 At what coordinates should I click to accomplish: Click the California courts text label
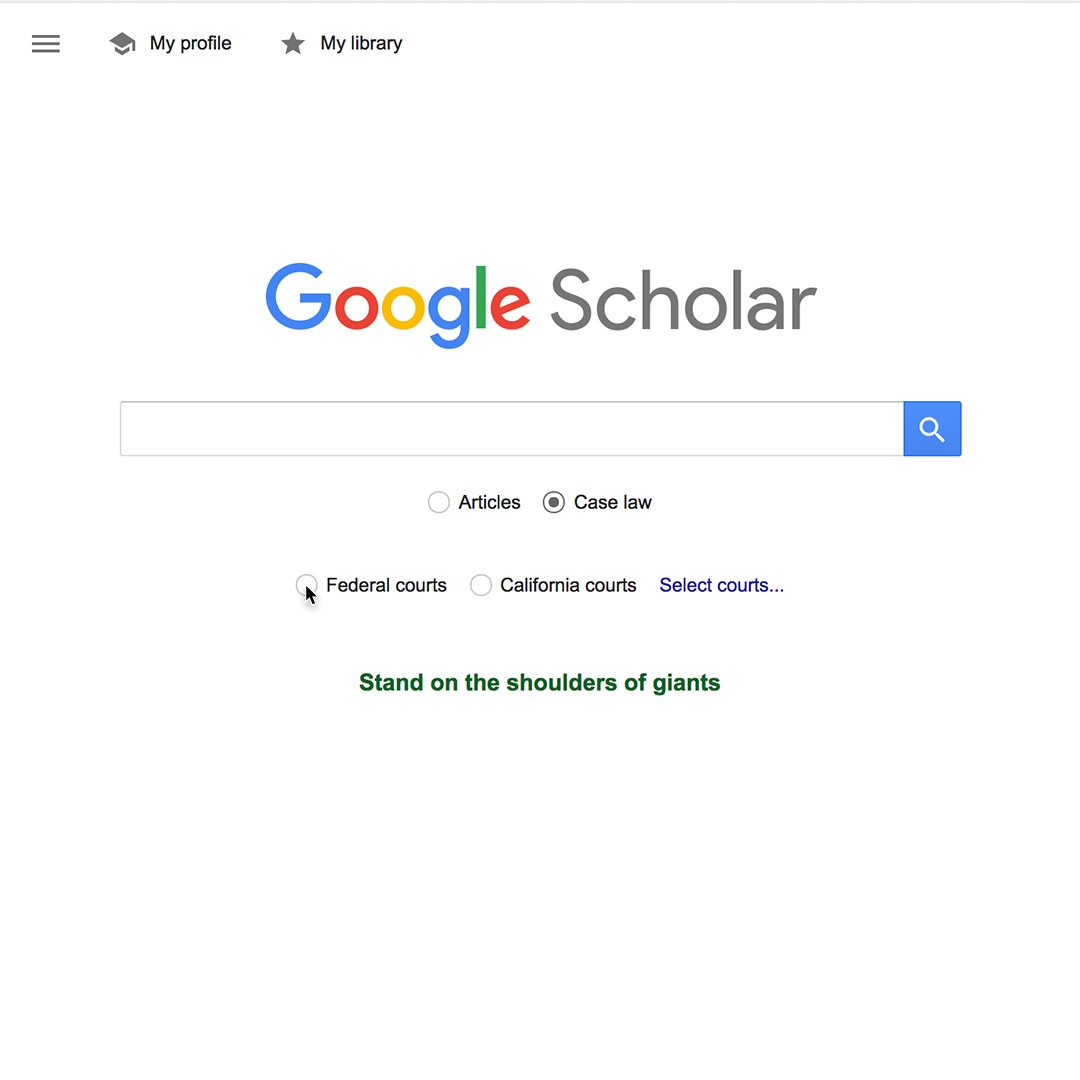[568, 585]
